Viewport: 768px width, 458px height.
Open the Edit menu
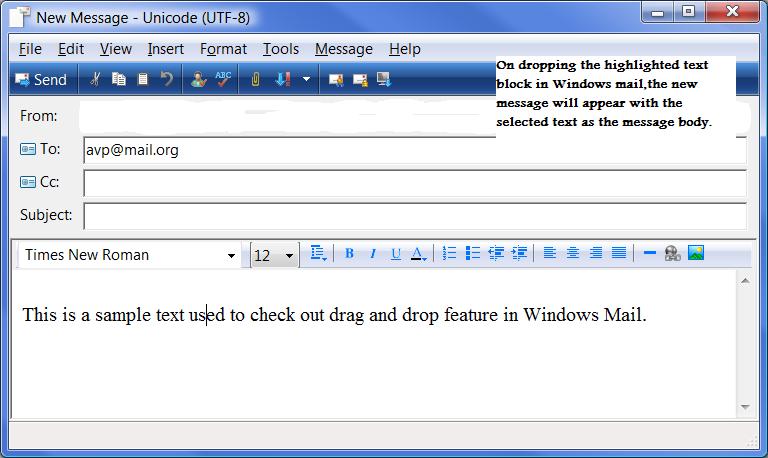71,49
